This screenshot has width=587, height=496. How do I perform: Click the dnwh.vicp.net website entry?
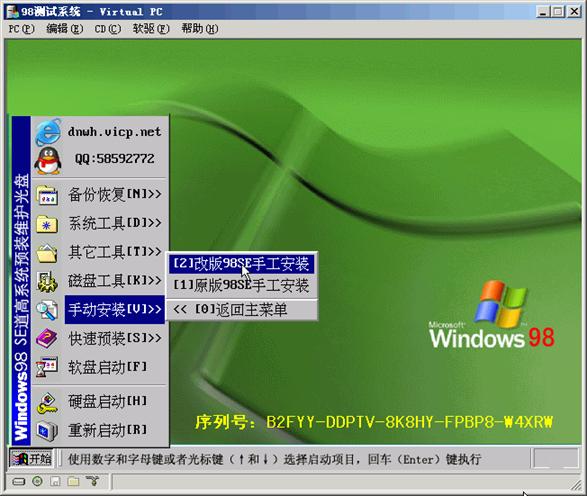click(115, 132)
